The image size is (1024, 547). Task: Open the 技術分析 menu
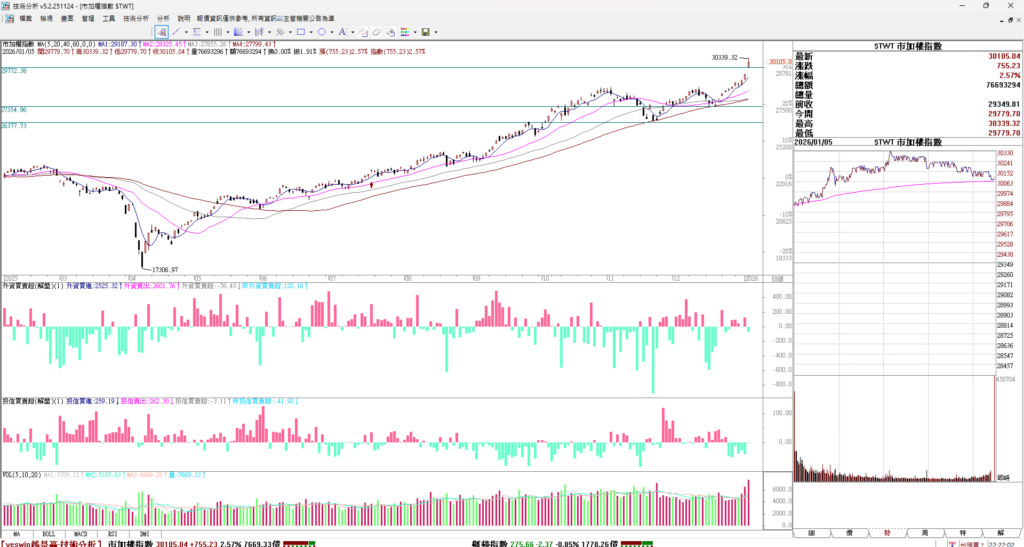137,18
